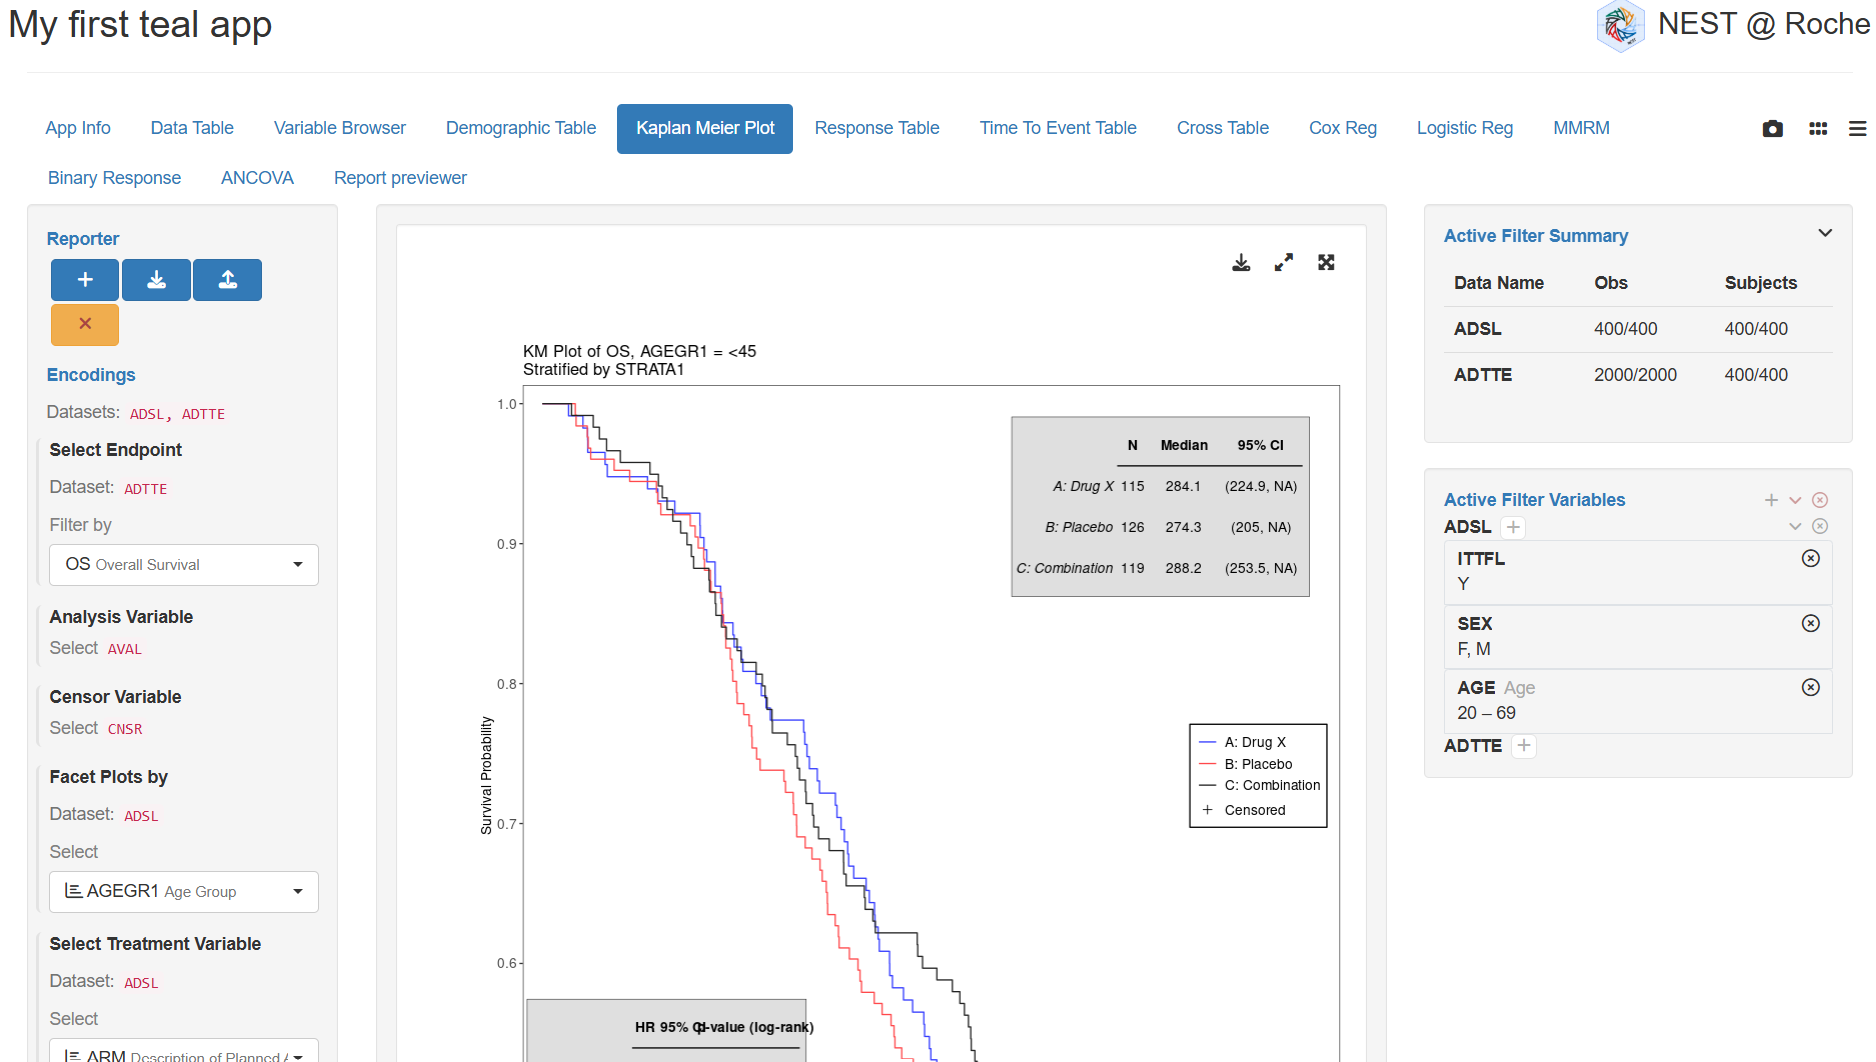The width and height of the screenshot is (1876, 1062).
Task: Remove the AGE filter
Action: [1810, 687]
